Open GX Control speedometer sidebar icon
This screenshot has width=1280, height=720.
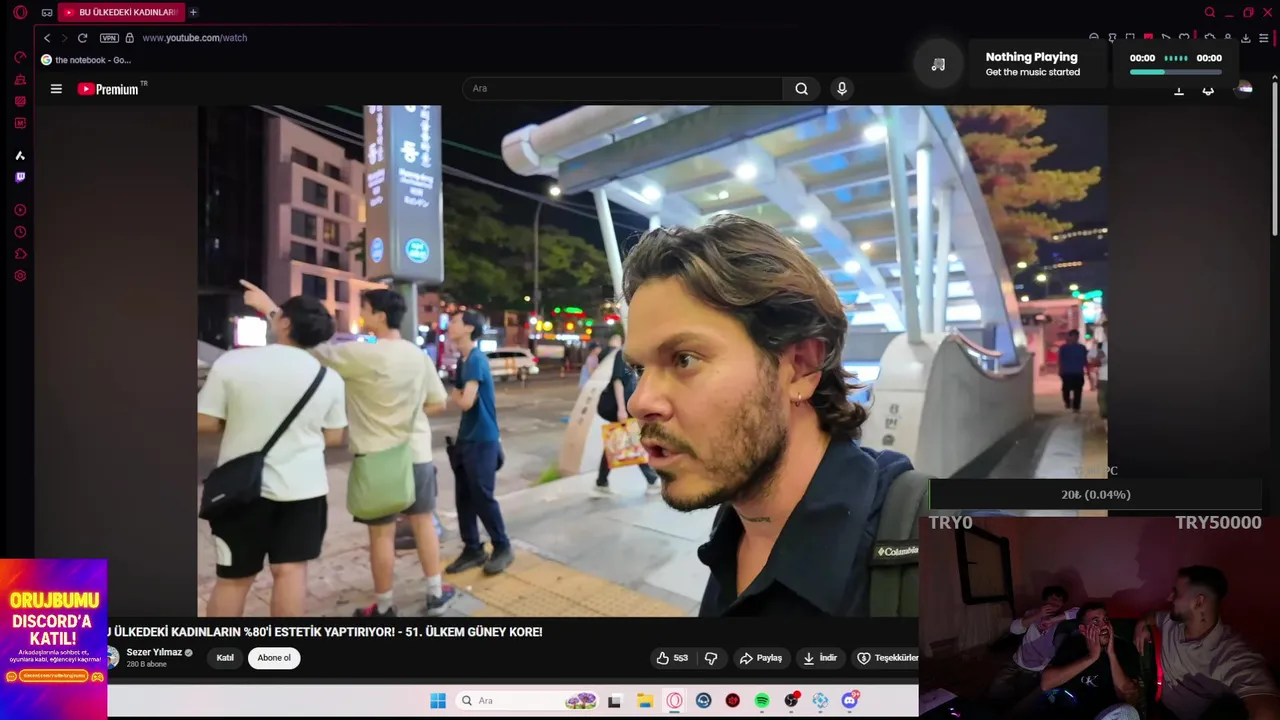(20, 57)
